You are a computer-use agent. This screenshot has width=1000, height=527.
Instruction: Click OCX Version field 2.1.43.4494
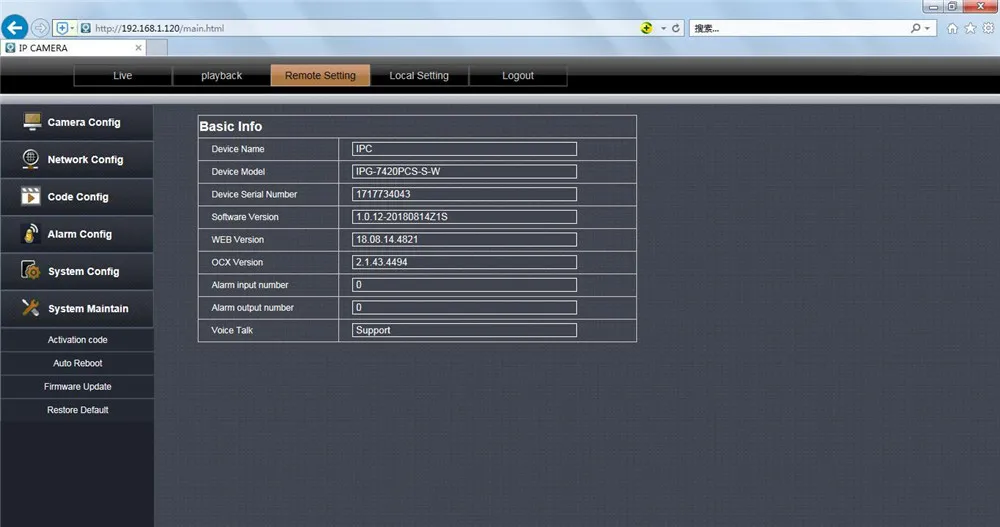click(x=464, y=262)
